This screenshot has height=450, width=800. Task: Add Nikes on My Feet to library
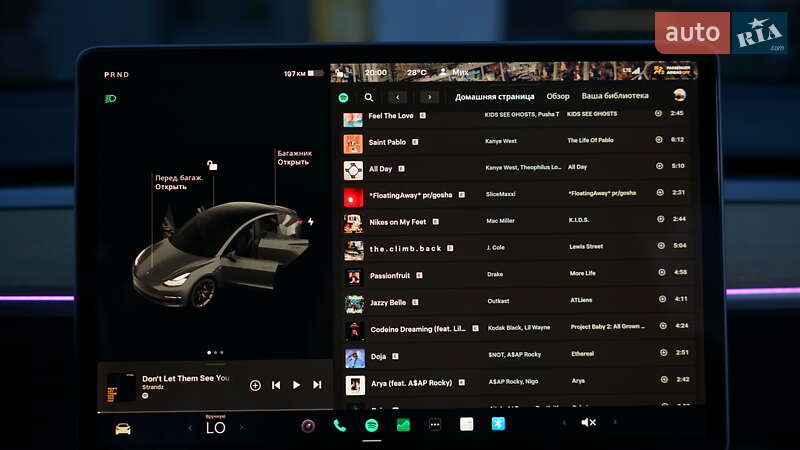click(x=660, y=219)
